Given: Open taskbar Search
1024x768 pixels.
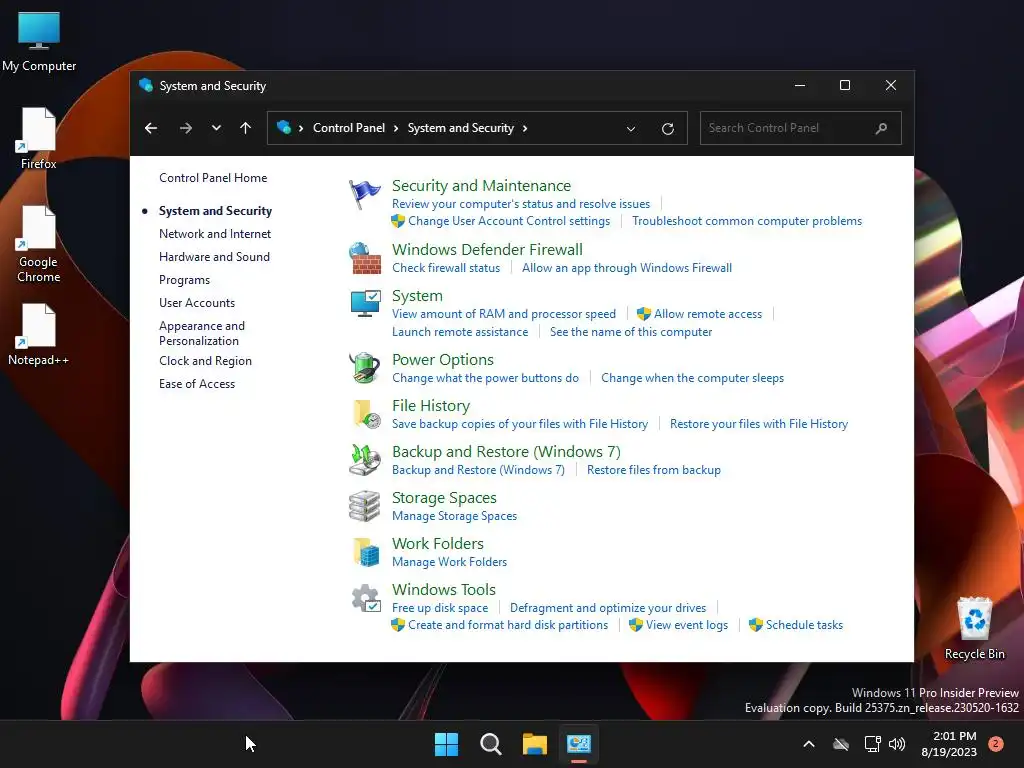Looking at the screenshot, I should (x=490, y=744).
